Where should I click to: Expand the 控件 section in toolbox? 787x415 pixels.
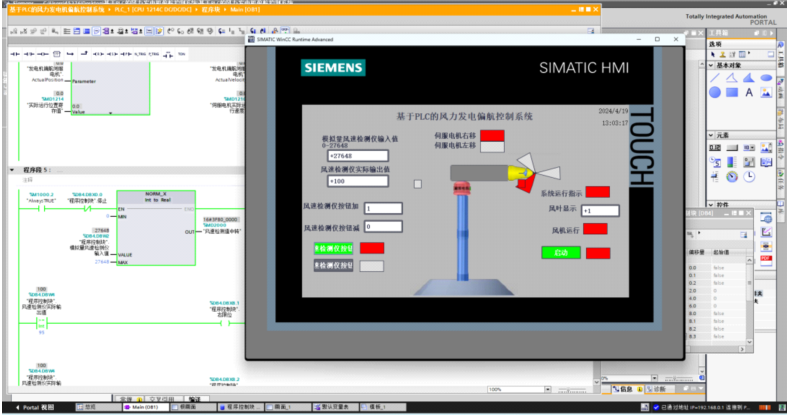coord(711,205)
